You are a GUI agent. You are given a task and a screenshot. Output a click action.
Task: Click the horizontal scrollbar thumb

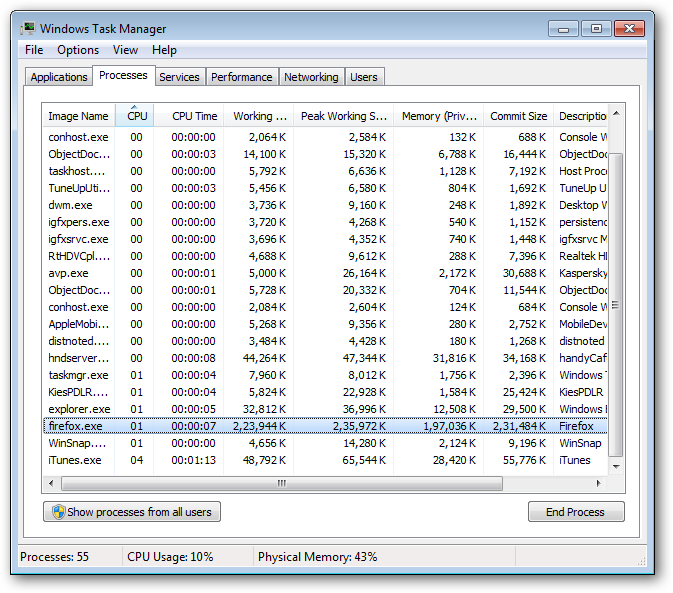click(282, 484)
